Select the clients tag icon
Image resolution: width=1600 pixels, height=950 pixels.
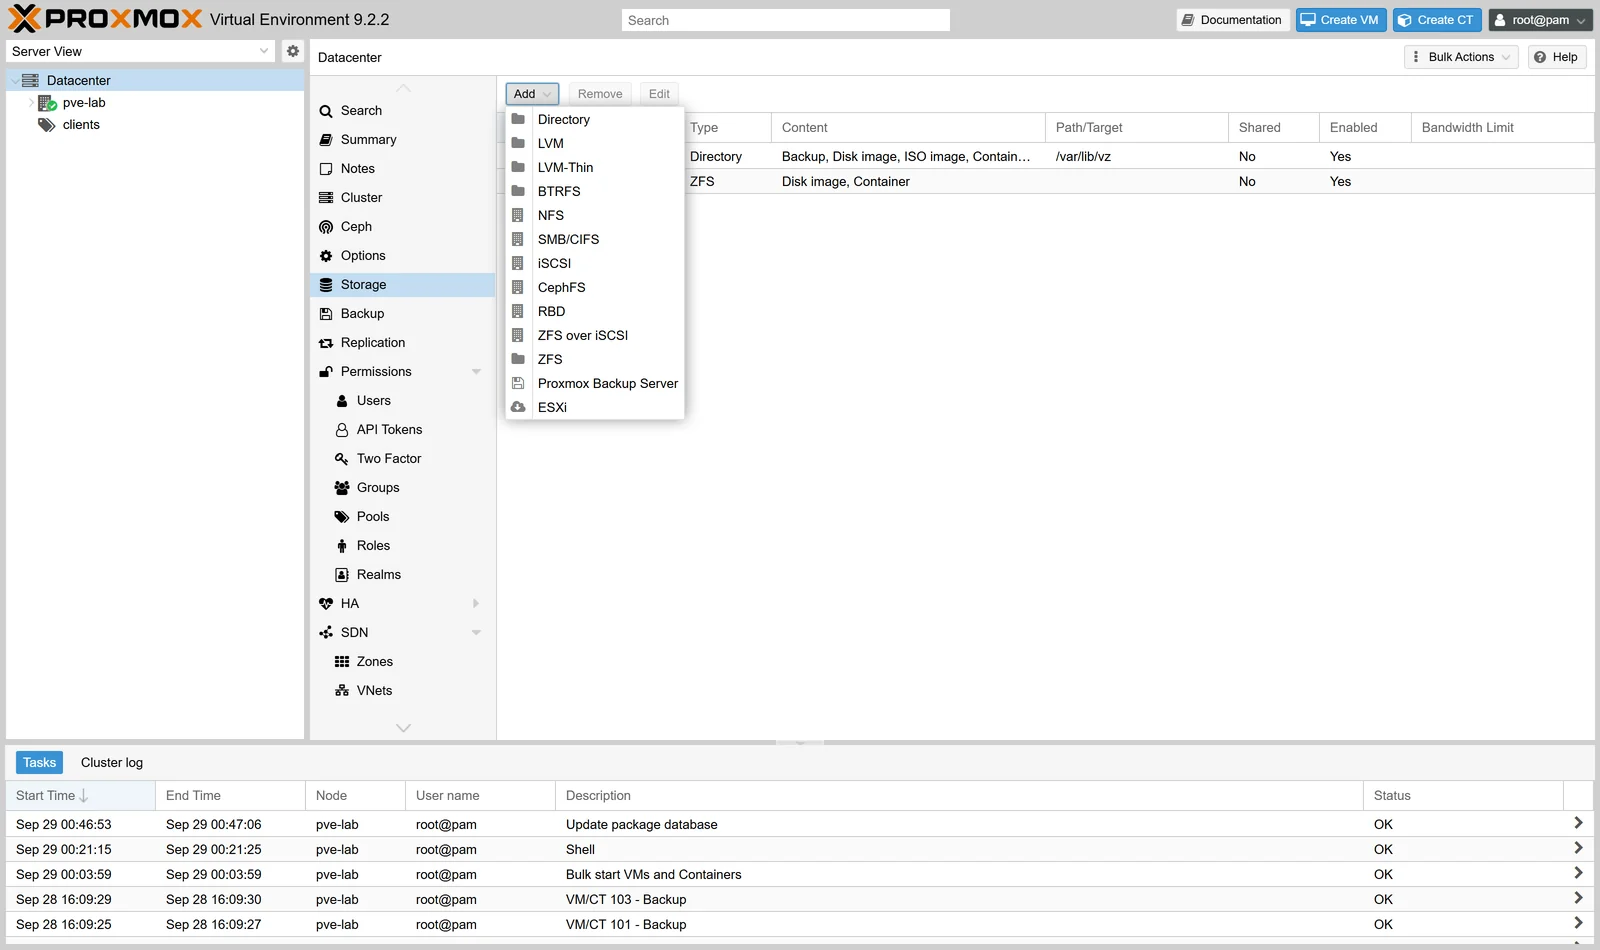[47, 125]
